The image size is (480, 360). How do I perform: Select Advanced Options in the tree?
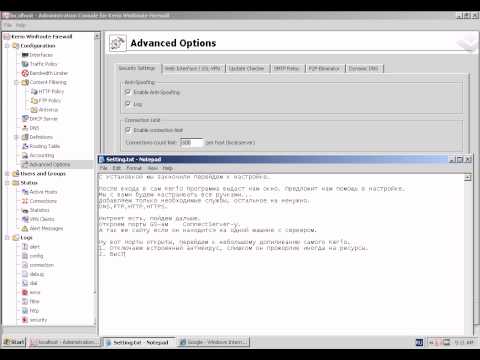click(46, 164)
